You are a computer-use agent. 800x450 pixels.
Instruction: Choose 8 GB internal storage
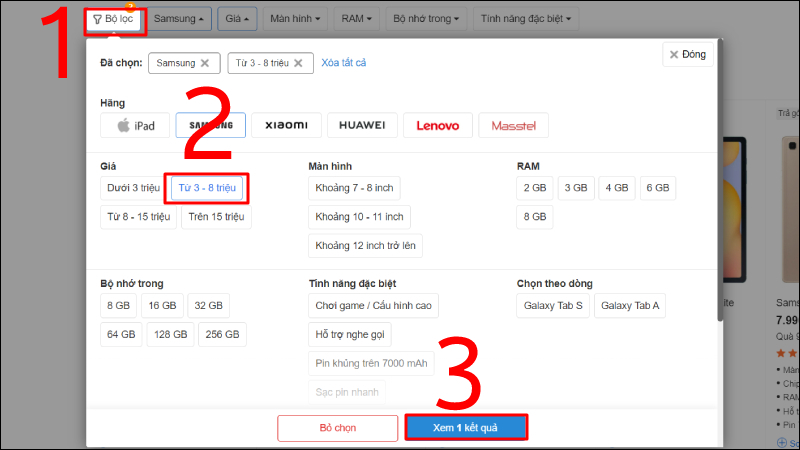(118, 306)
